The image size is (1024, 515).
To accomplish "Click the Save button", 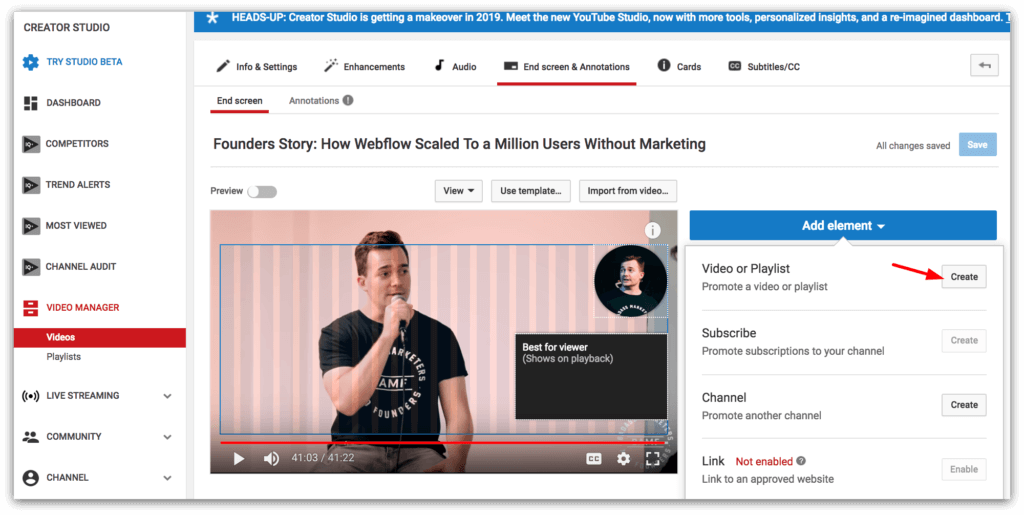I will click(978, 145).
